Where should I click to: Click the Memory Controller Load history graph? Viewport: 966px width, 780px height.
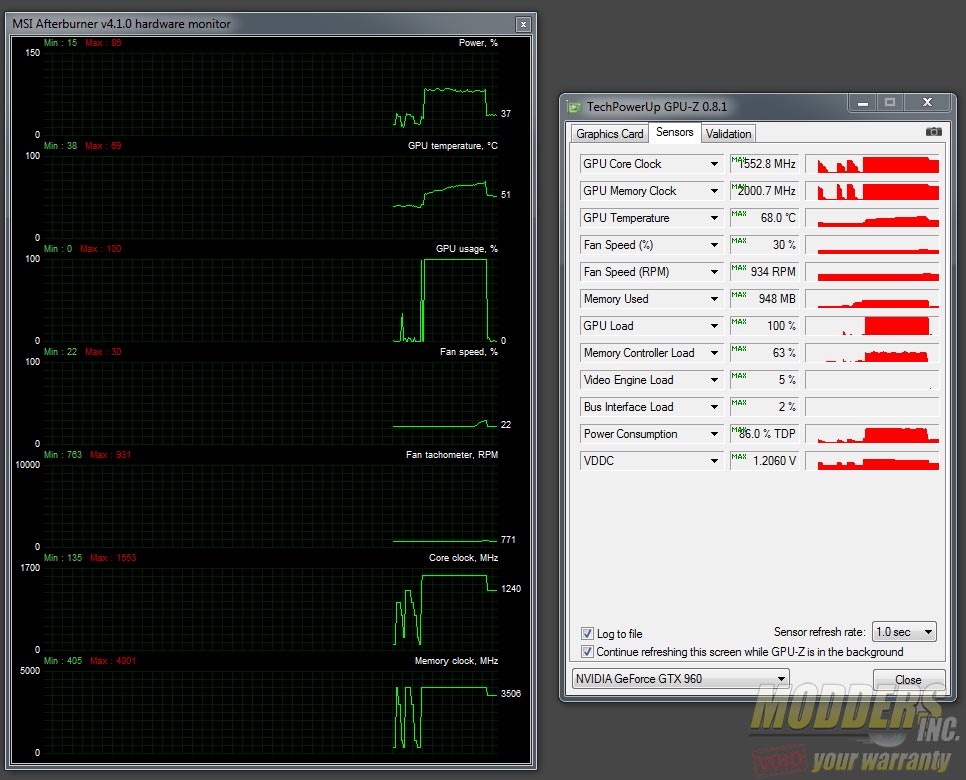pyautogui.click(x=872, y=353)
